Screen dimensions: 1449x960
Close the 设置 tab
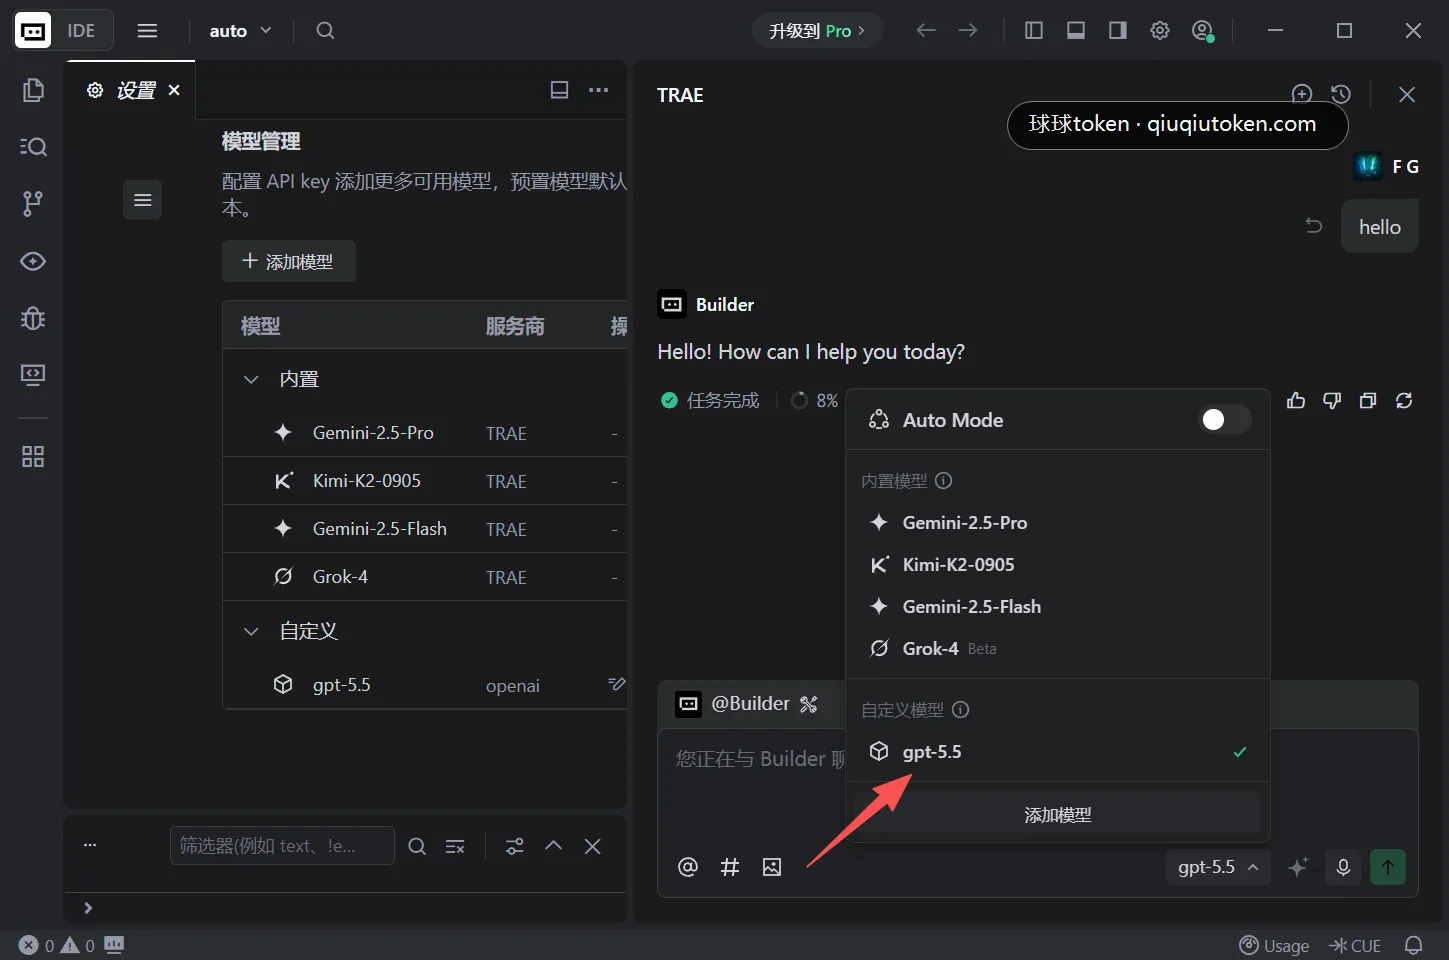click(x=174, y=90)
